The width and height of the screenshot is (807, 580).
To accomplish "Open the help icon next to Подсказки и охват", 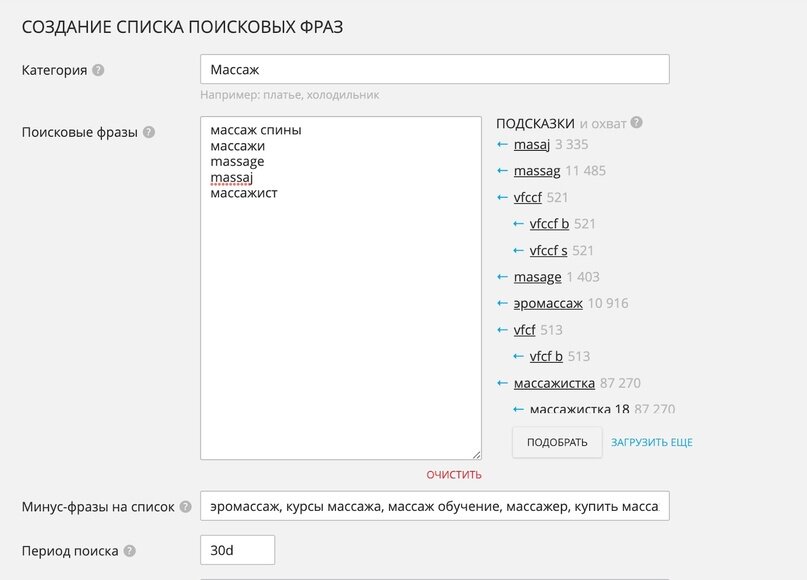I will pos(637,122).
